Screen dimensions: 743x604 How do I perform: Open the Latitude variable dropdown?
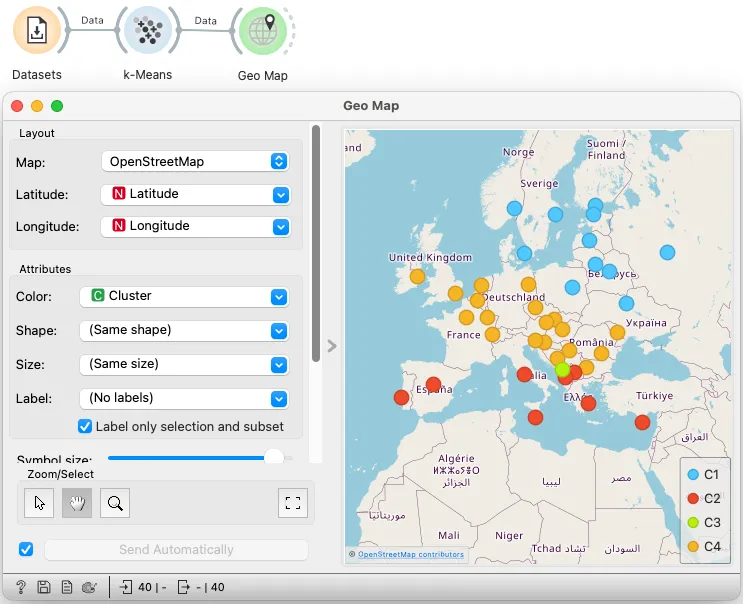pyautogui.click(x=195, y=194)
